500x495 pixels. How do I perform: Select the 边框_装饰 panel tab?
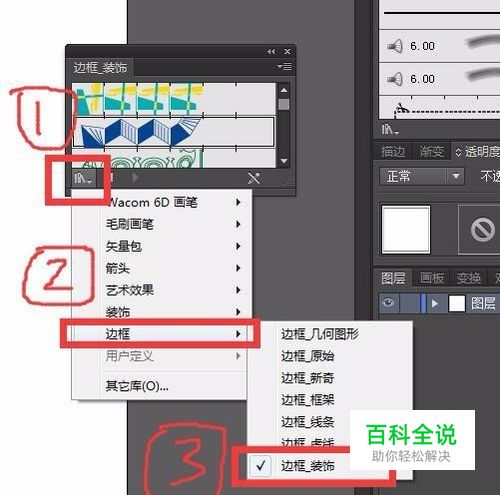tap(100, 68)
